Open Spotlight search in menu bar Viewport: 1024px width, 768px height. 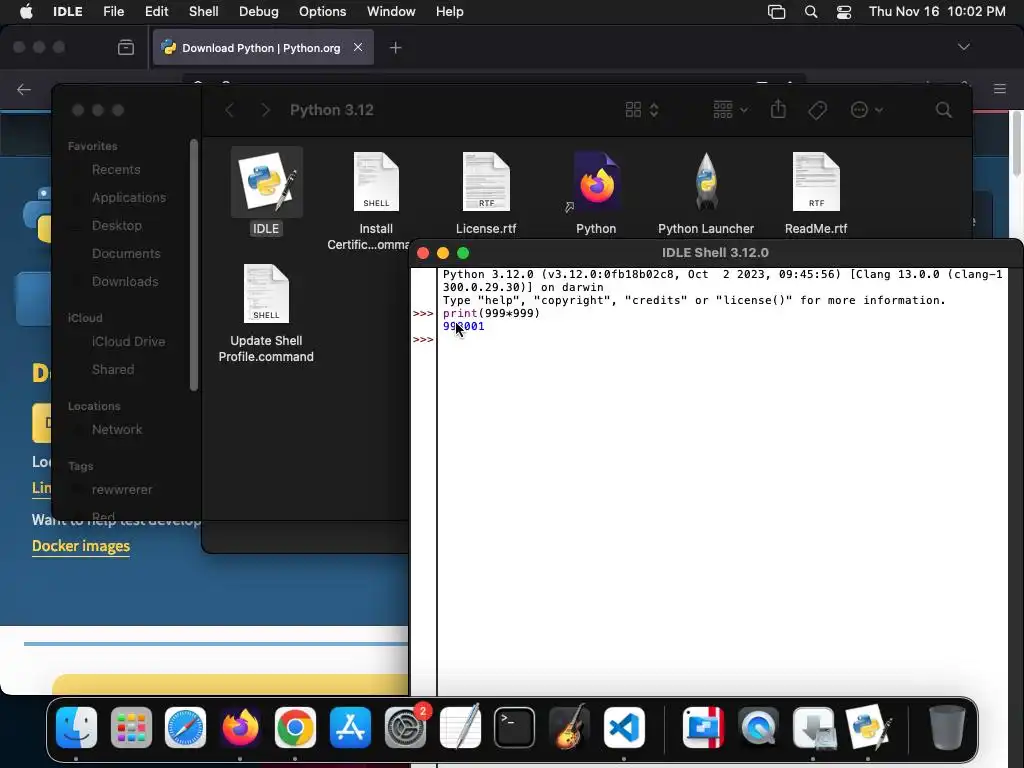pyautogui.click(x=810, y=12)
